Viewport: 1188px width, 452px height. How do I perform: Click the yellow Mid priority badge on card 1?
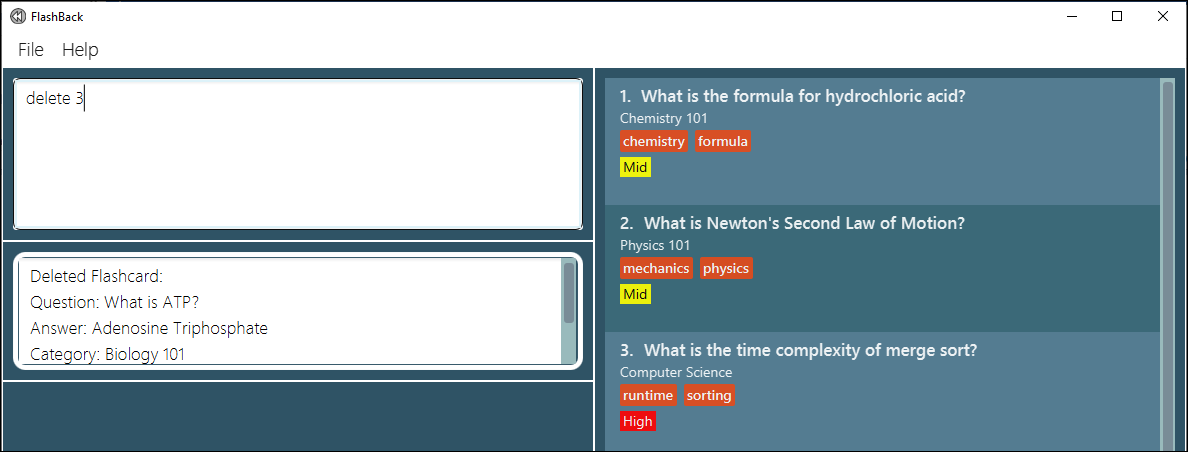pyautogui.click(x=636, y=167)
